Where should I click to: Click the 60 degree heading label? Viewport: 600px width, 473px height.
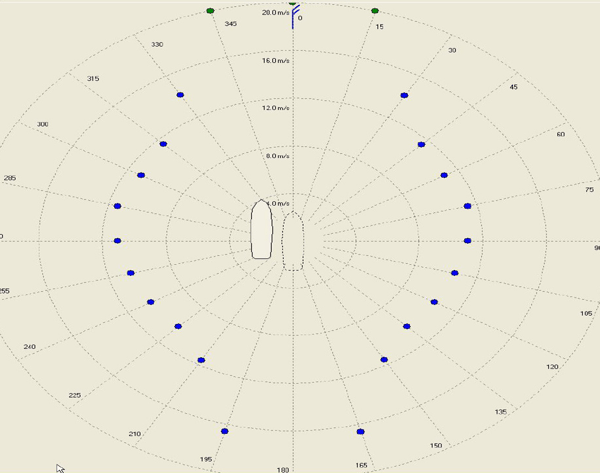pos(561,134)
